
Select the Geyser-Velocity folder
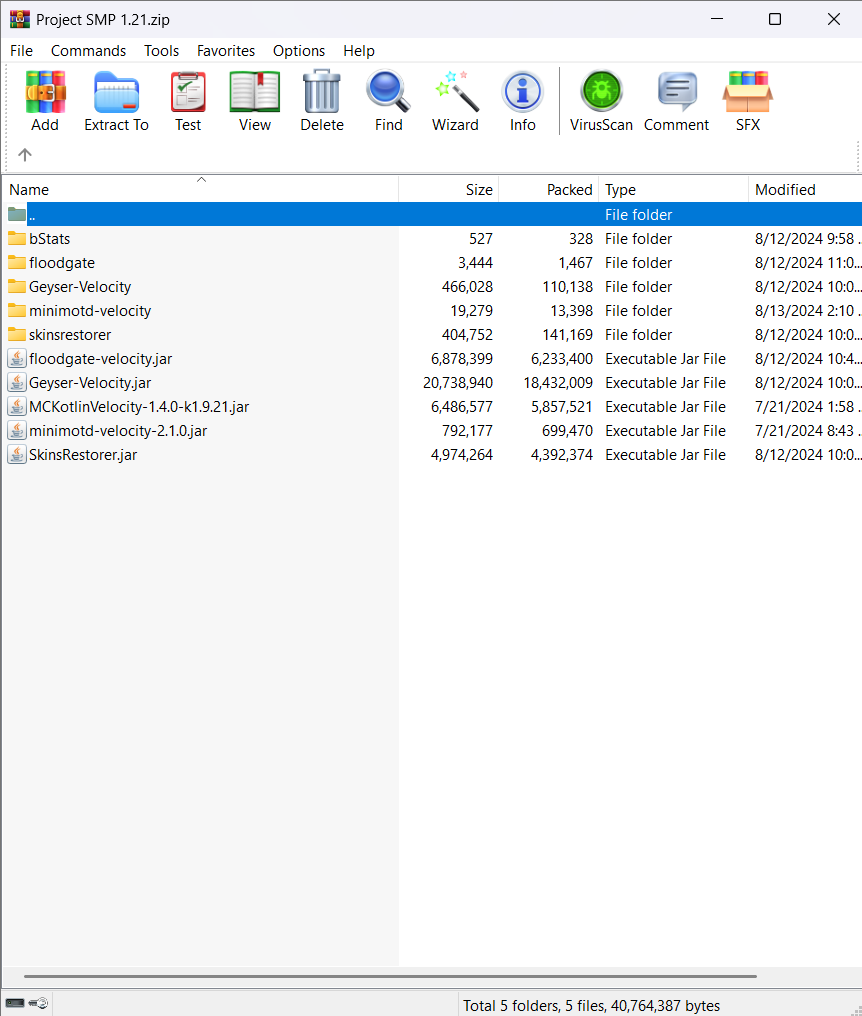[80, 286]
